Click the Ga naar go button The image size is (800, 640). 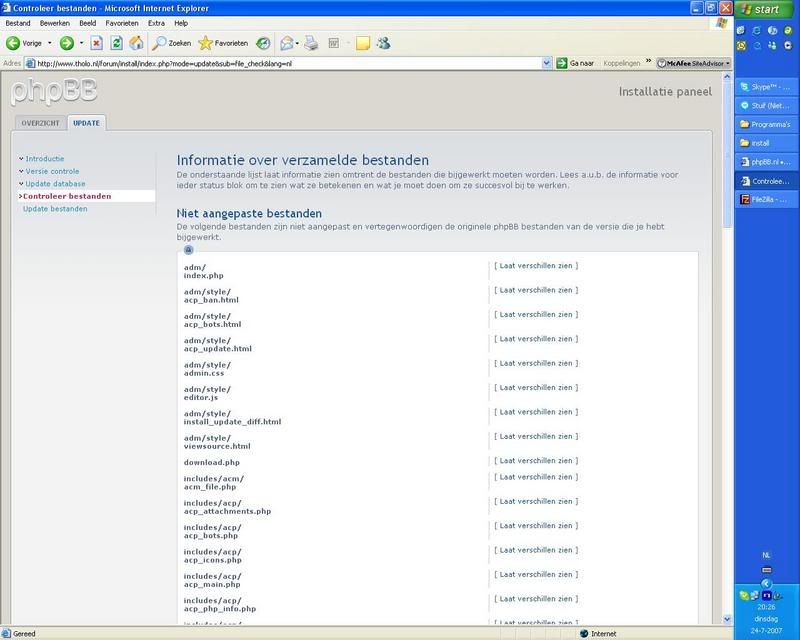[575, 63]
